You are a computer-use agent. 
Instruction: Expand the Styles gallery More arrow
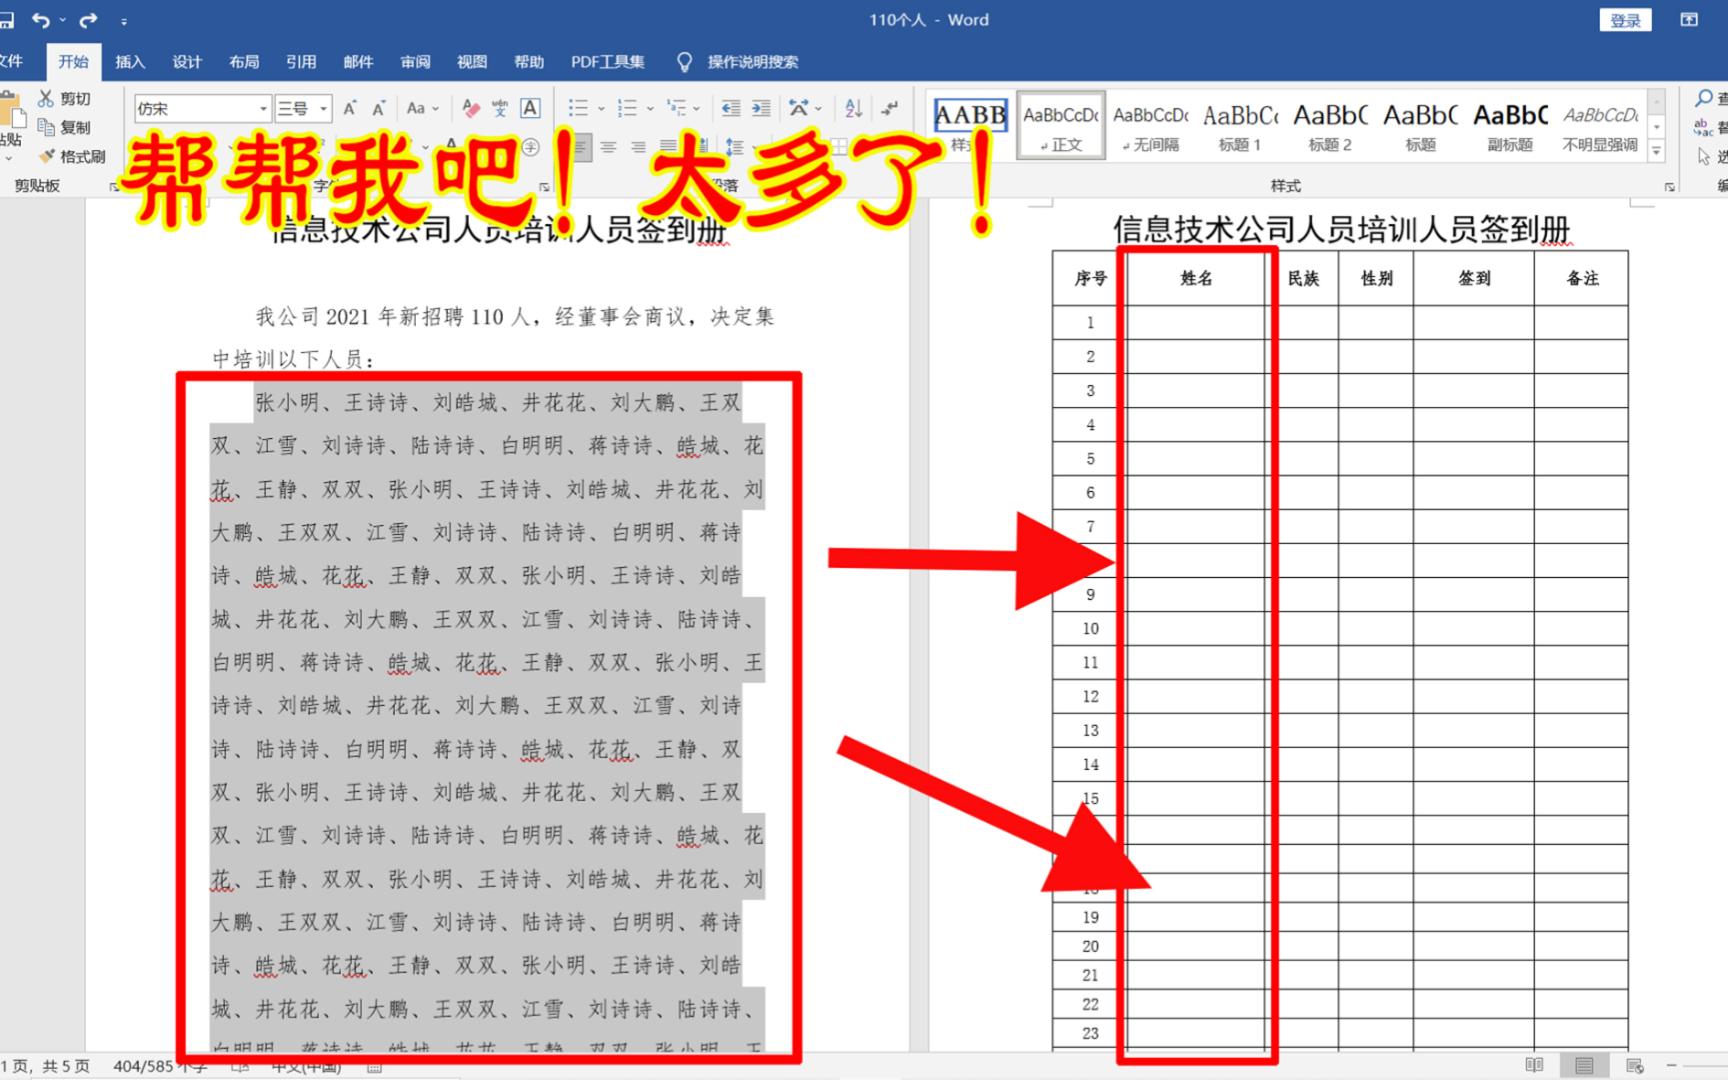(1656, 151)
